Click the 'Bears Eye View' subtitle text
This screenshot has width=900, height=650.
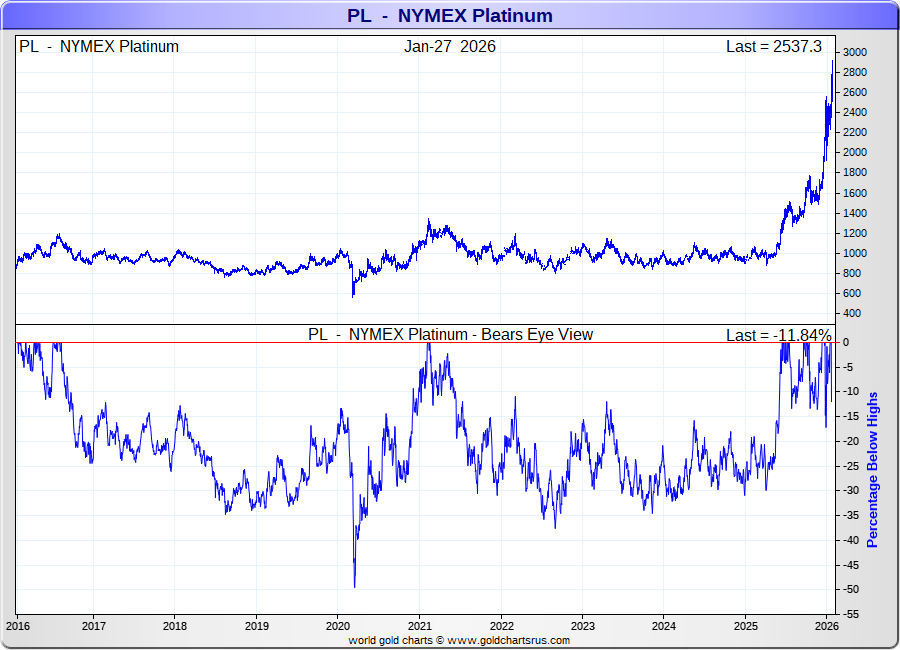tap(537, 335)
